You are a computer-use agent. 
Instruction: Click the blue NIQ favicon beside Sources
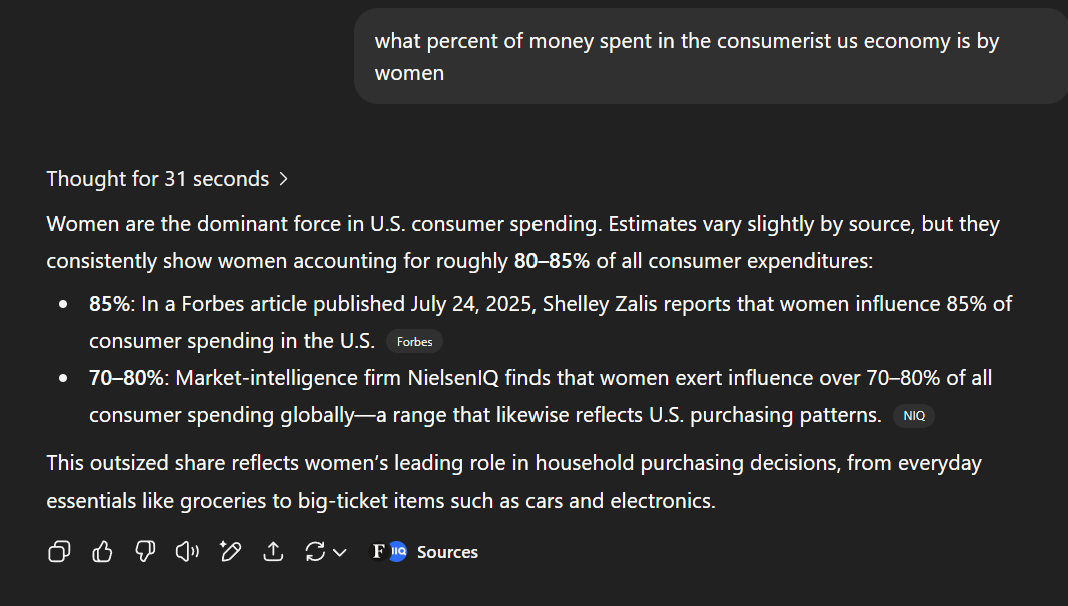(x=398, y=552)
